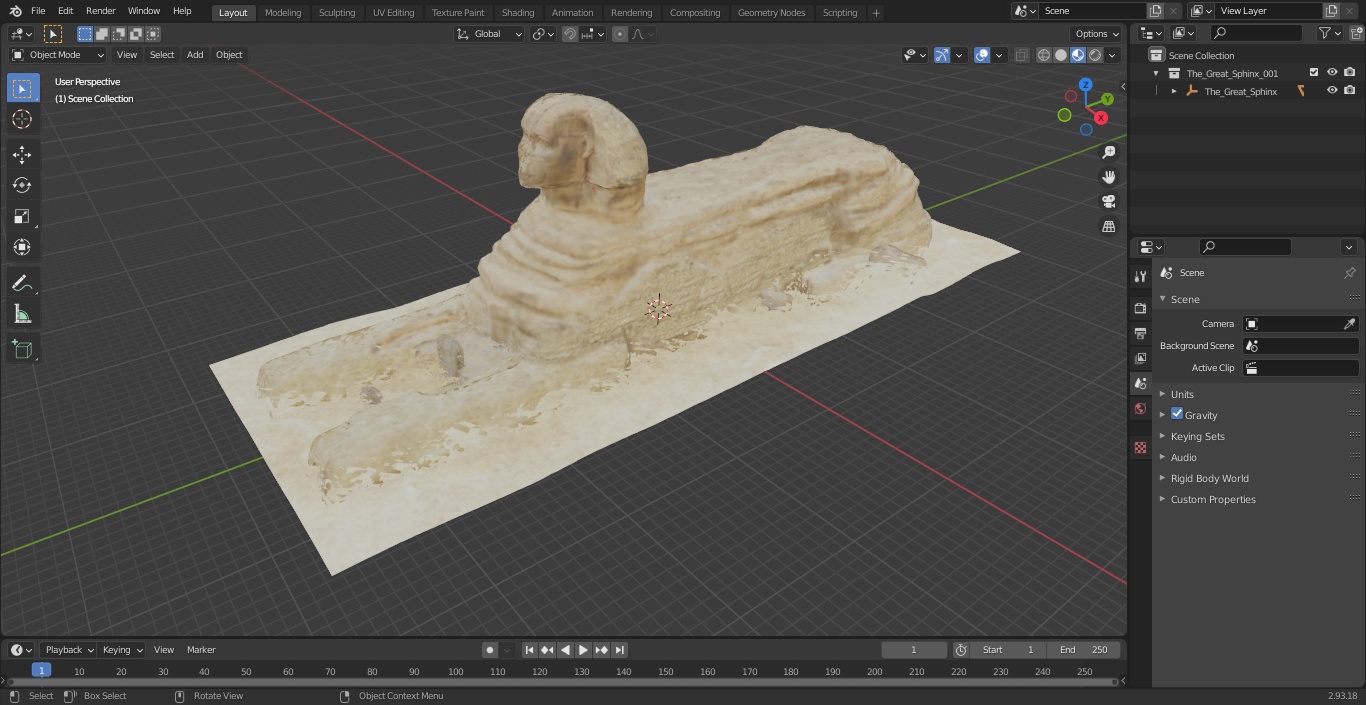Viewport: 1366px width, 705px height.
Task: Click the Active Clip movie icon
Action: click(1251, 368)
